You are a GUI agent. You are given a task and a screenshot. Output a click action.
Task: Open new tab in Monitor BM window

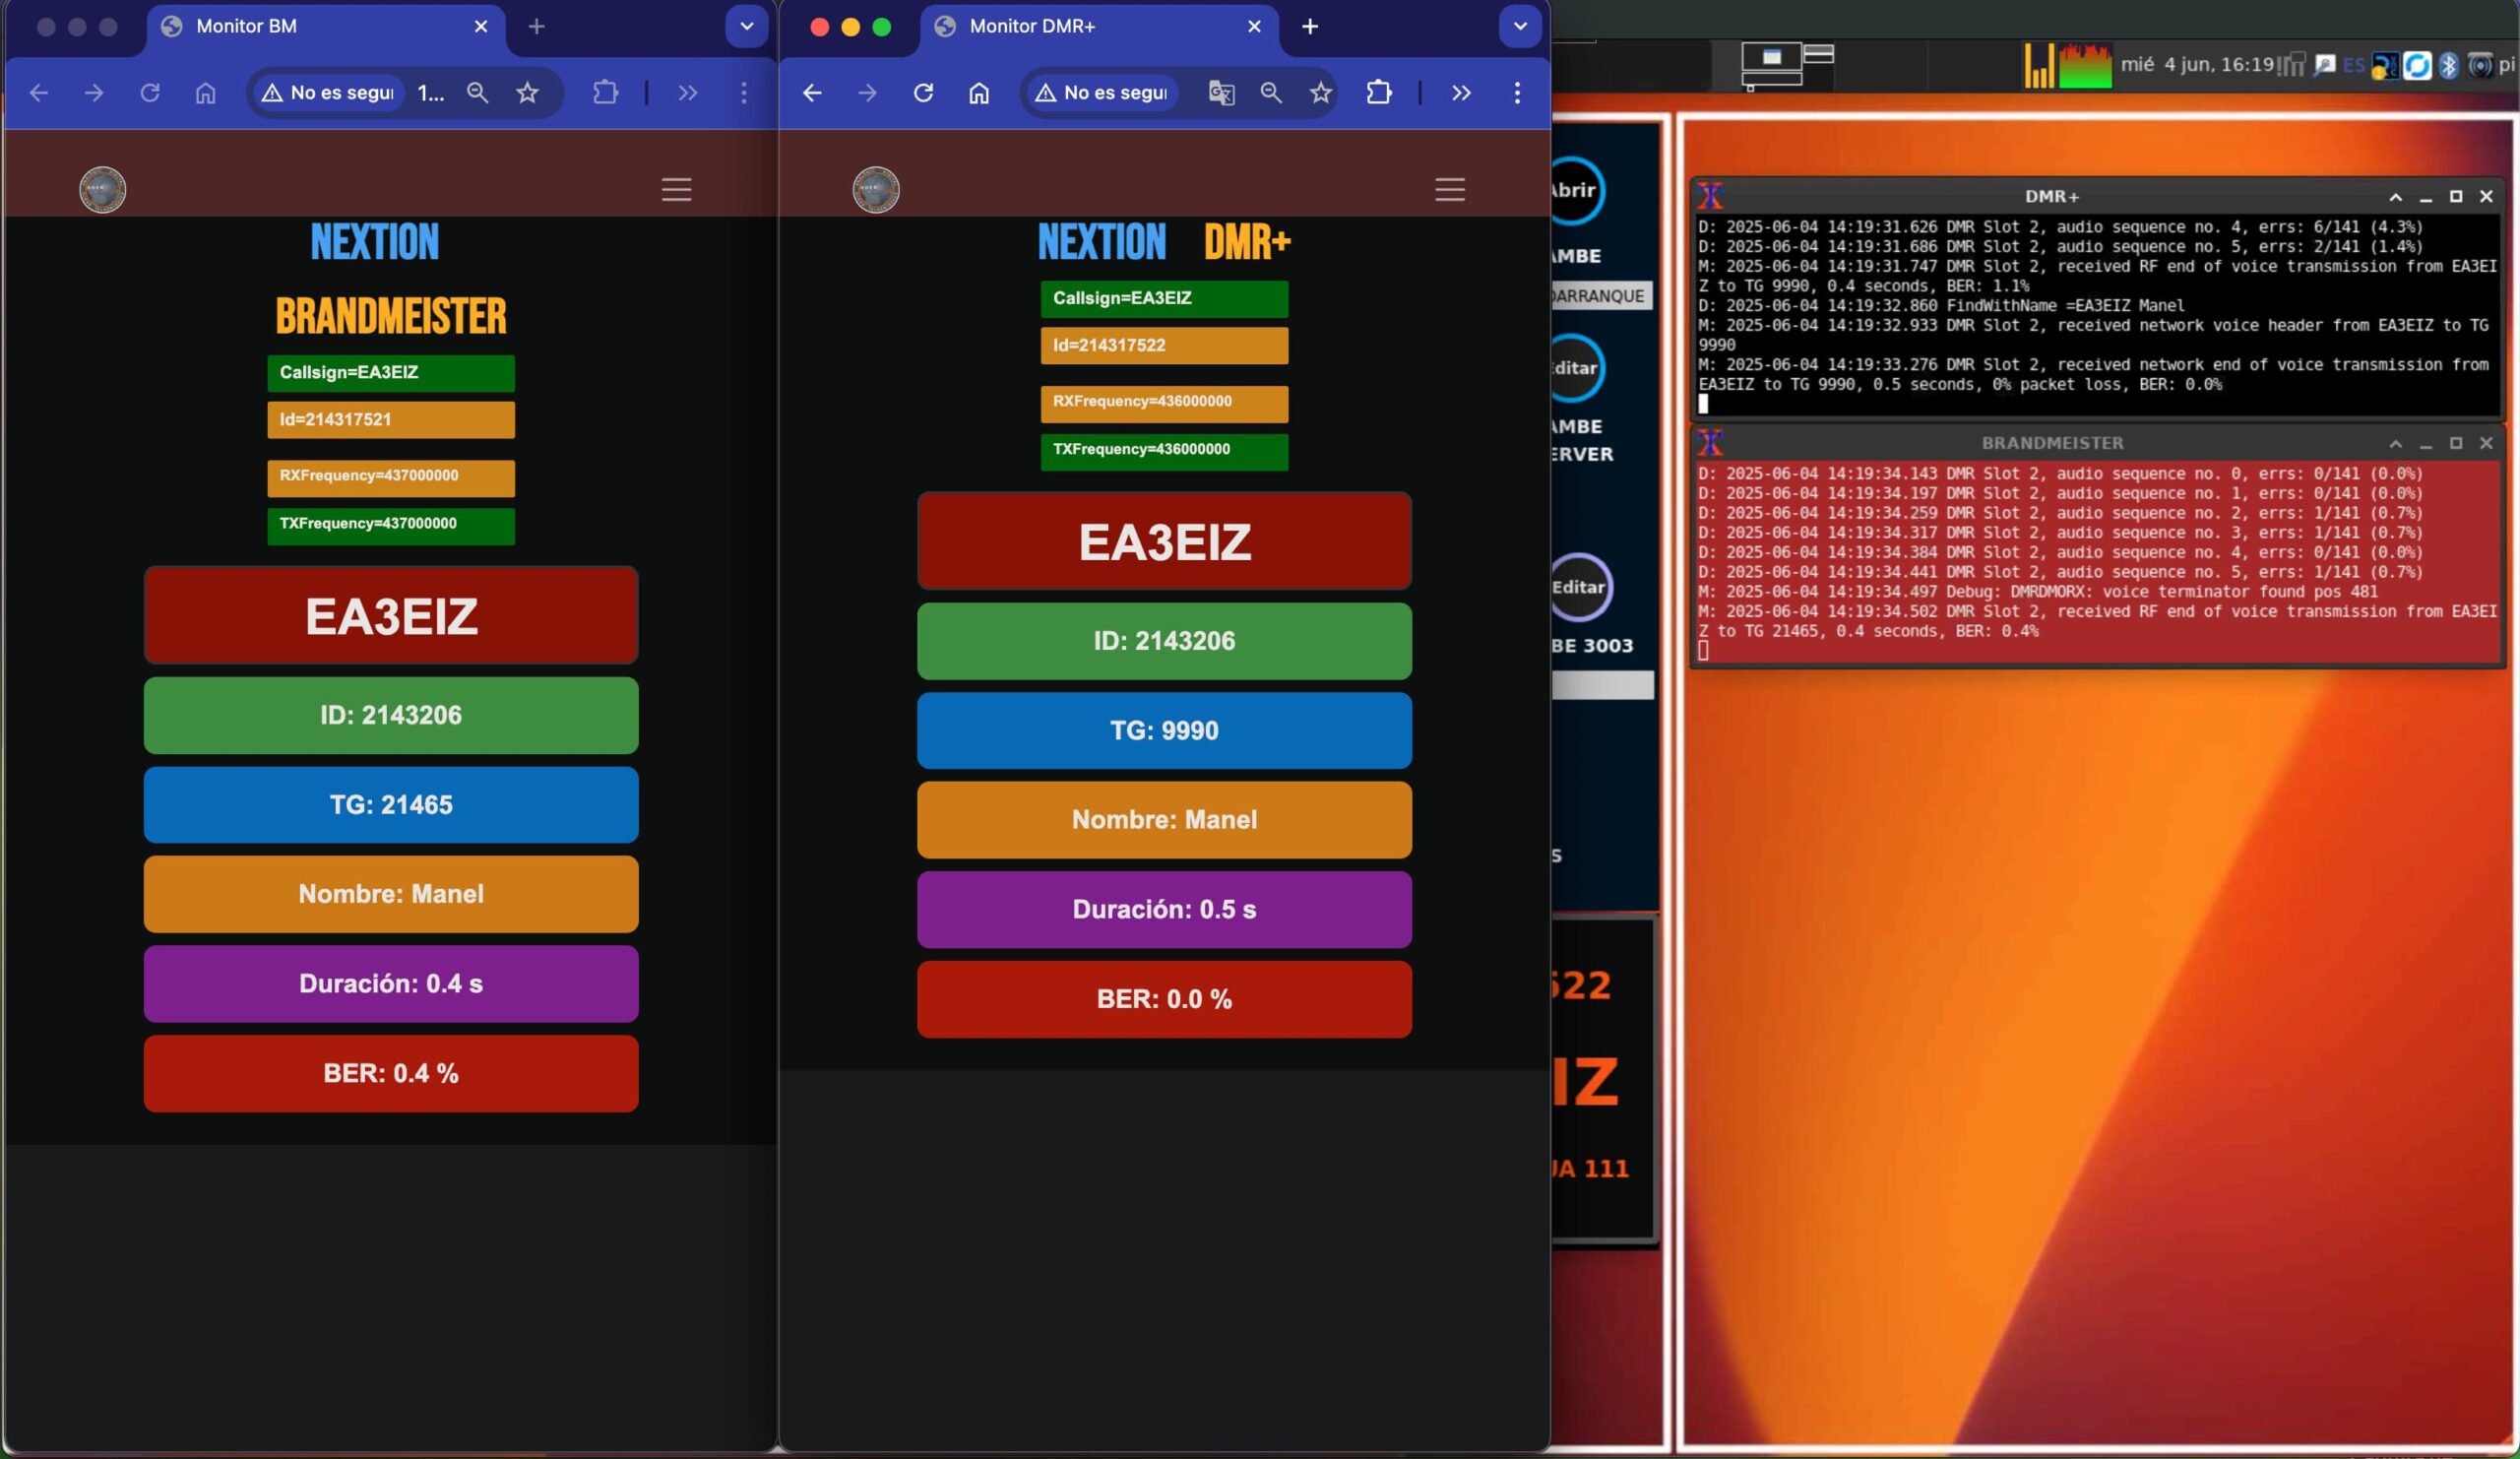pyautogui.click(x=537, y=27)
